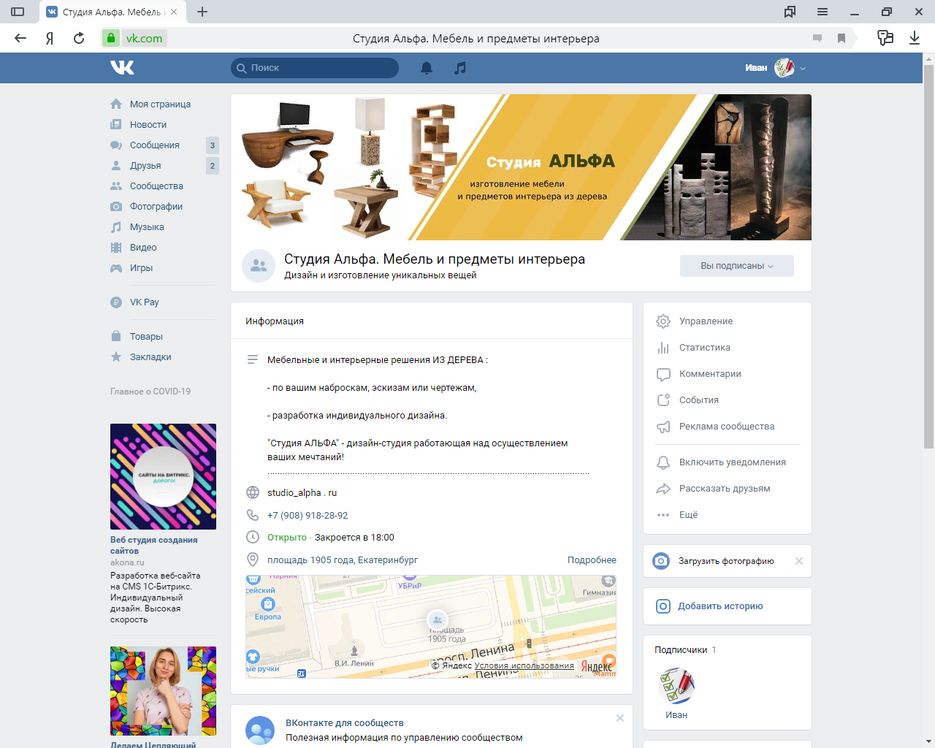The image size is (935, 748).
Task: Bookmark the page with bookmark icon
Action: click(x=841, y=38)
